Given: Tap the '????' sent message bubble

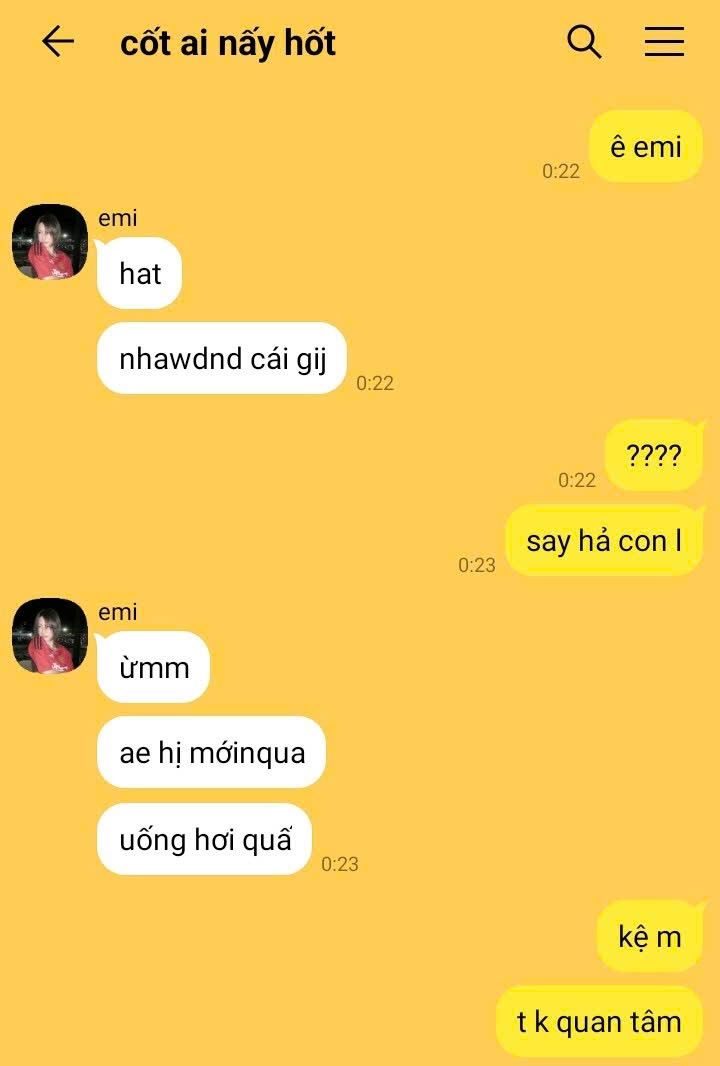Looking at the screenshot, I should (653, 455).
